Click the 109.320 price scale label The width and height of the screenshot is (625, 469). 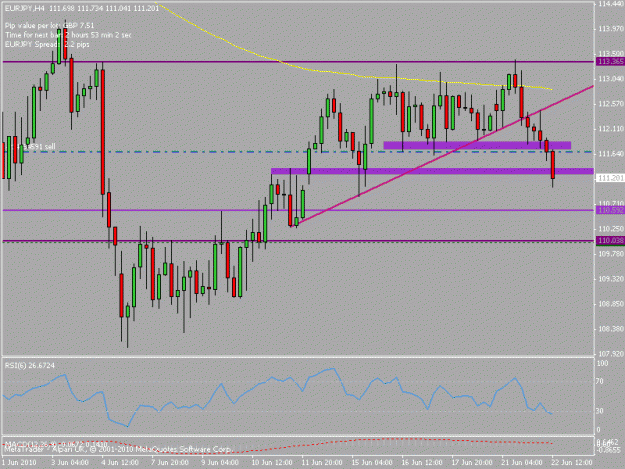pyautogui.click(x=610, y=279)
